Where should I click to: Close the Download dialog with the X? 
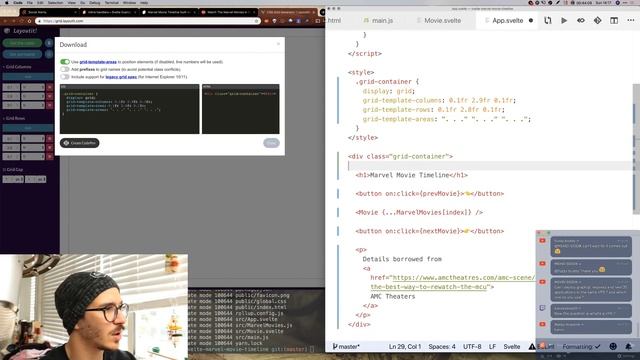278,44
